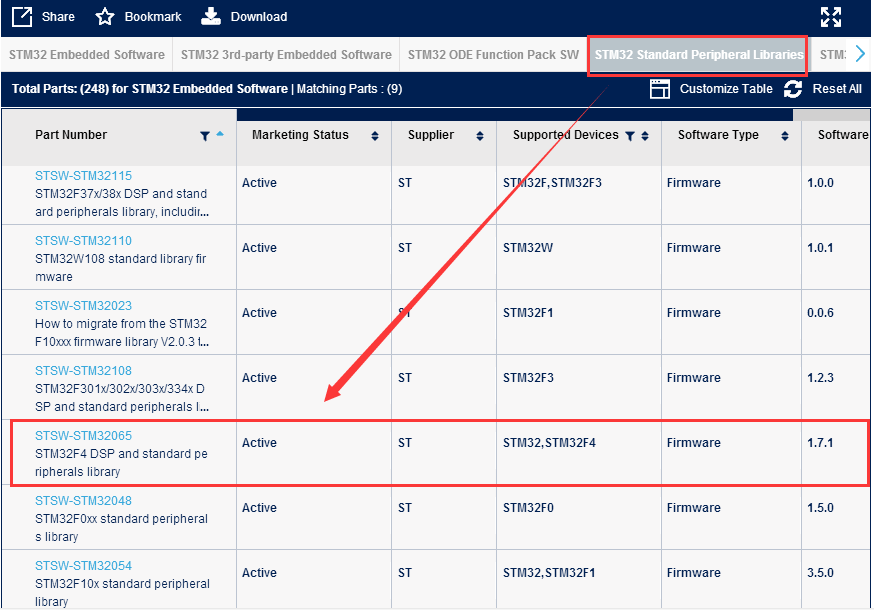Click STM32F4 DSP and standard peripherals description

121,463
